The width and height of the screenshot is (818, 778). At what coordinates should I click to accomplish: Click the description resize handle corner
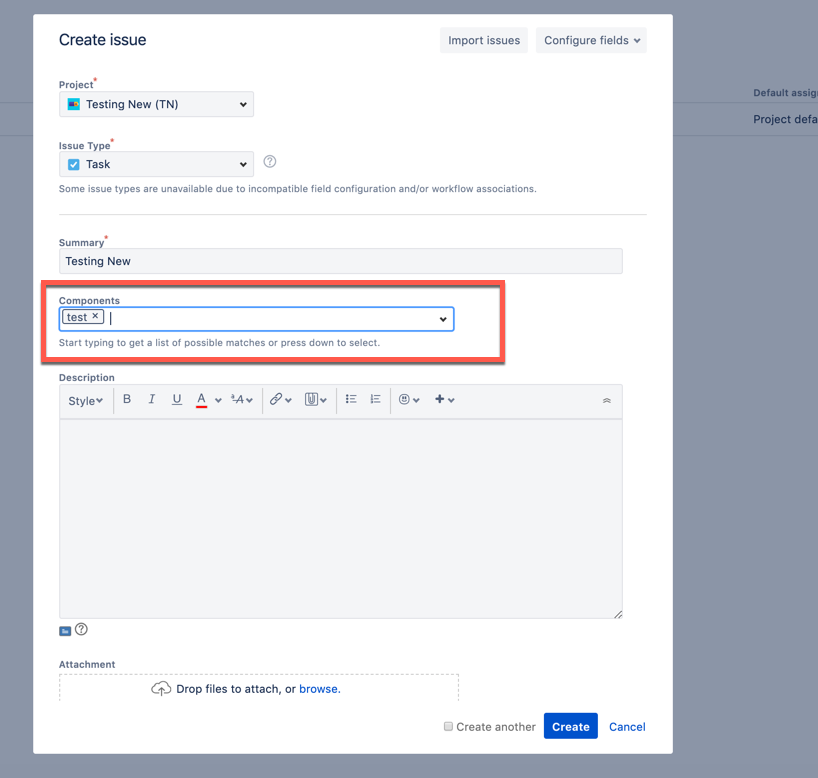tap(618, 614)
